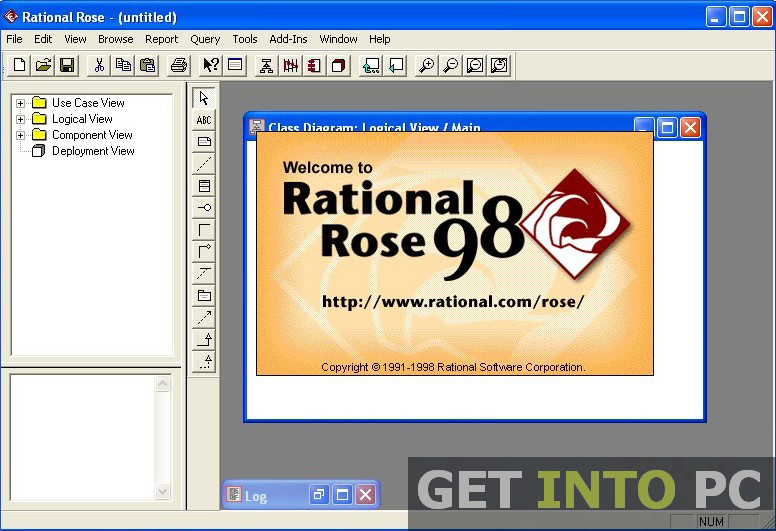Screen dimensions: 776x531
Task: Minimize the Rational Rose main window
Action: click(716, 17)
